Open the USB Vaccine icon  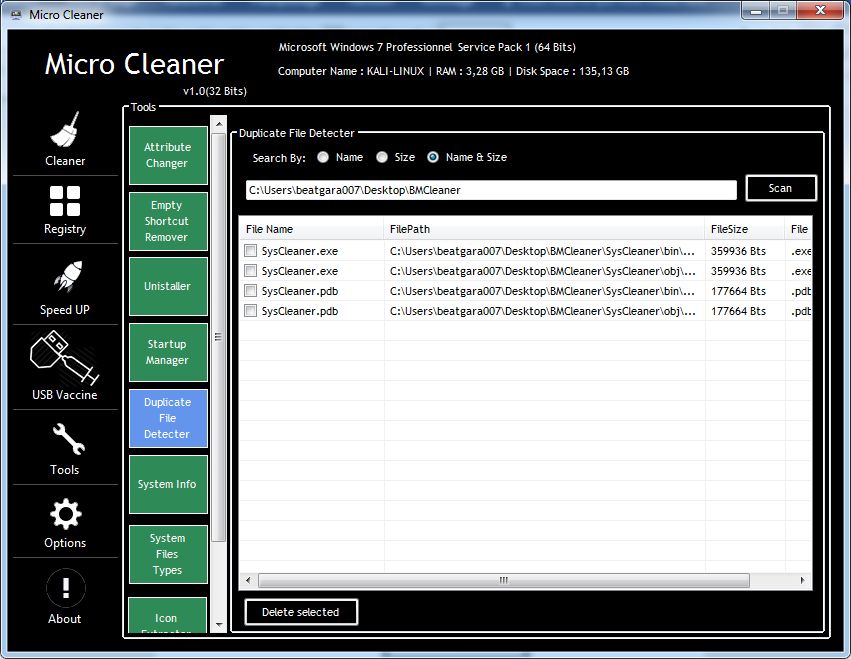pyautogui.click(x=65, y=358)
